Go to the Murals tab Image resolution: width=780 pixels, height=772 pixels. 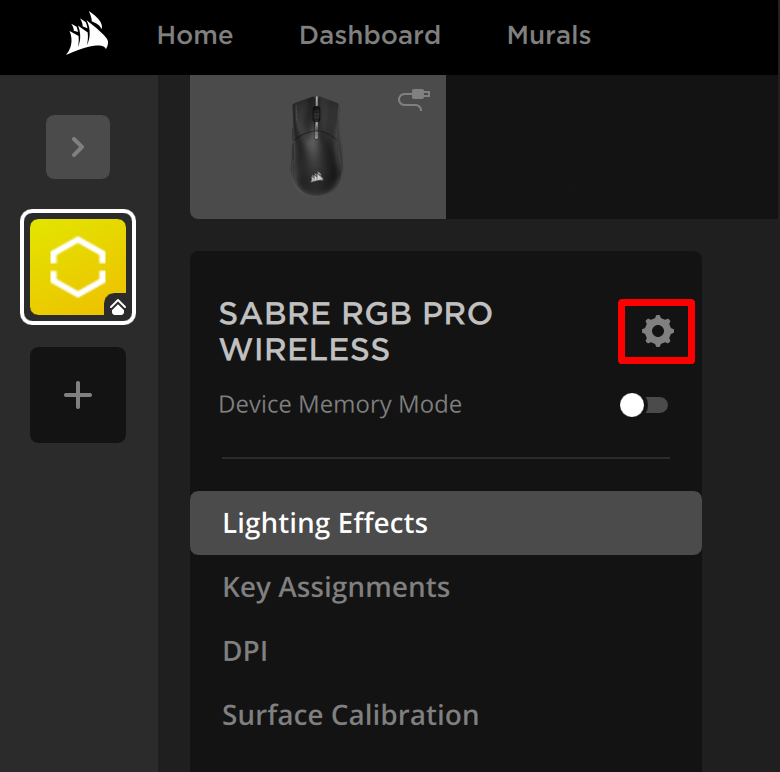click(549, 35)
